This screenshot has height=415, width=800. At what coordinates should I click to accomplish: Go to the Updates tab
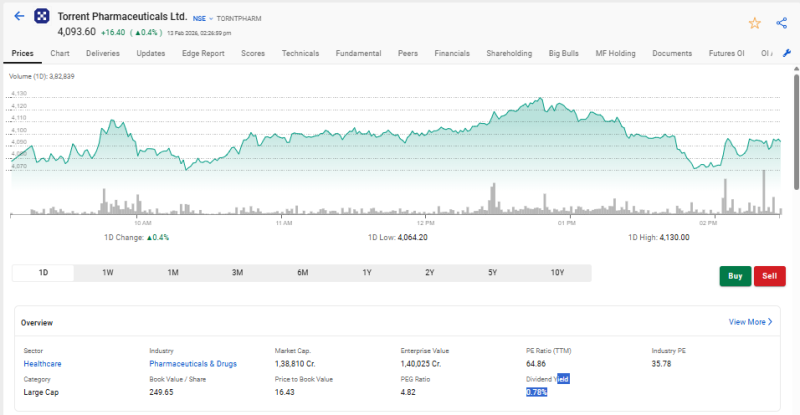pos(151,53)
